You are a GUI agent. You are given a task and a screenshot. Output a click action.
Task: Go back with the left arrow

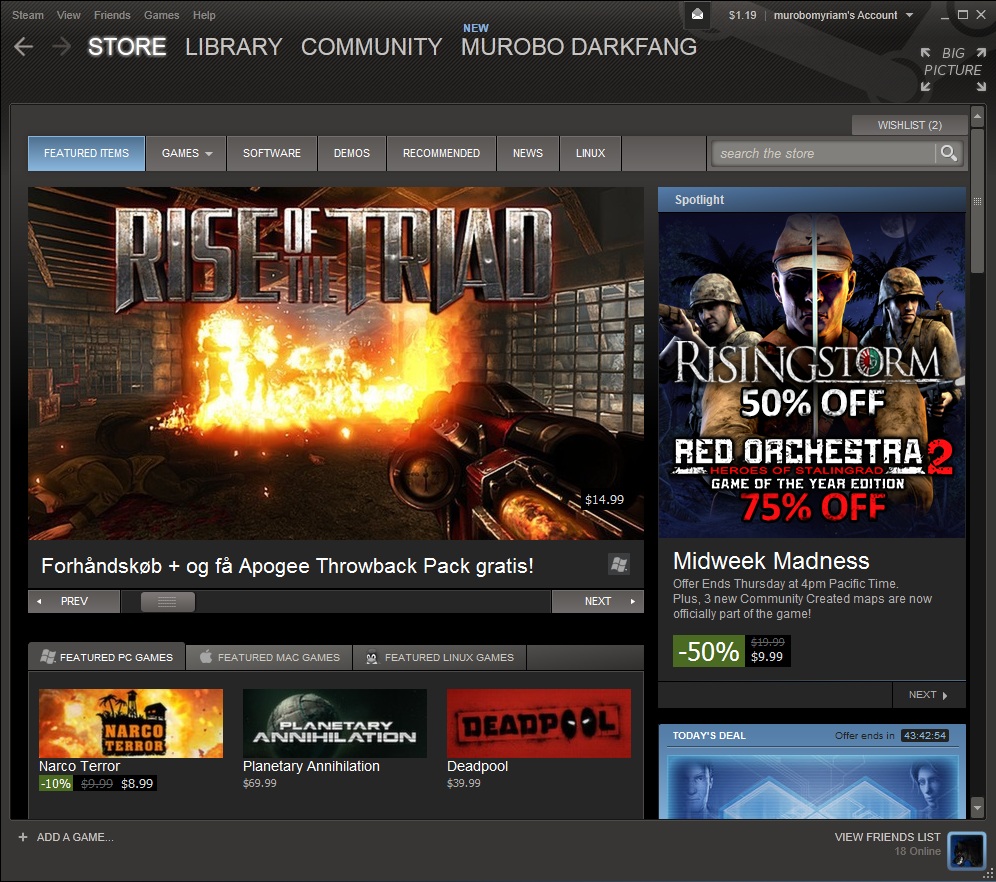pos(24,46)
